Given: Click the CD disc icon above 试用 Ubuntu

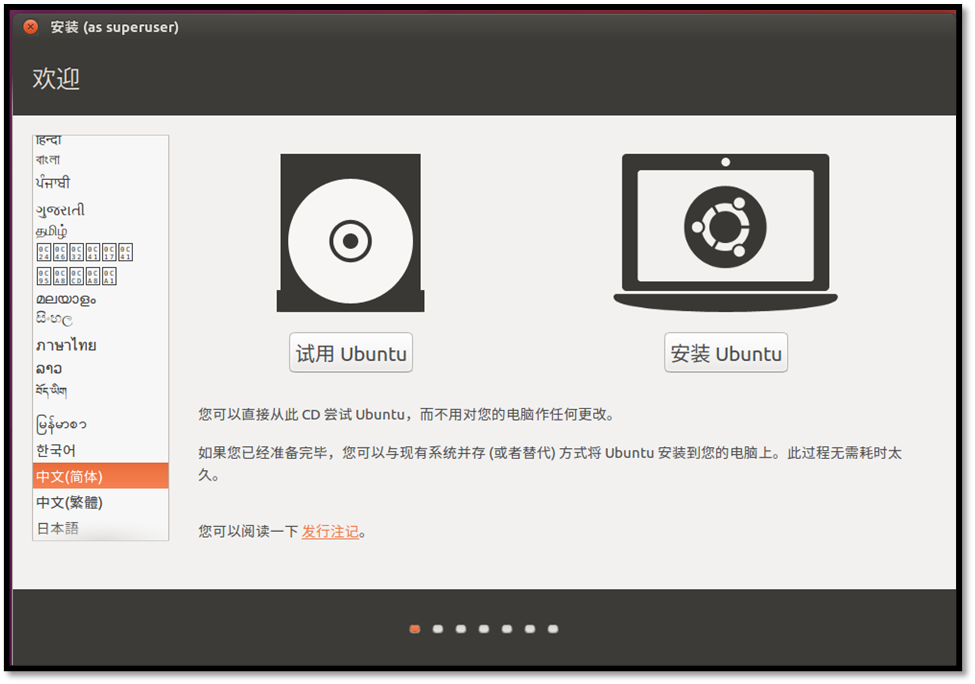Looking at the screenshot, I should pyautogui.click(x=350, y=233).
